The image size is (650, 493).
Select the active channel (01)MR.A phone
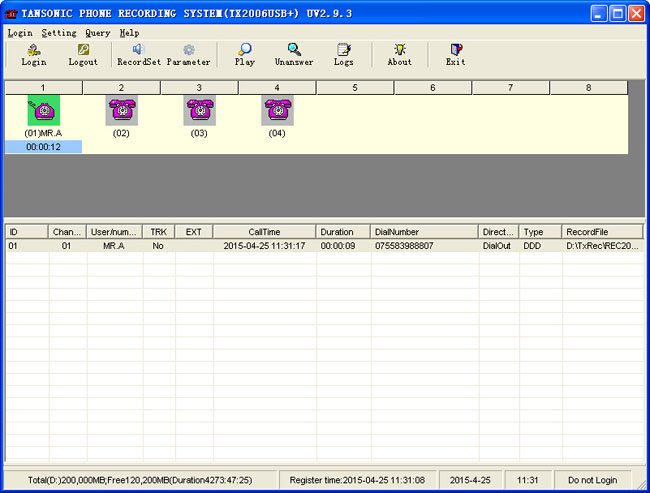point(43,110)
